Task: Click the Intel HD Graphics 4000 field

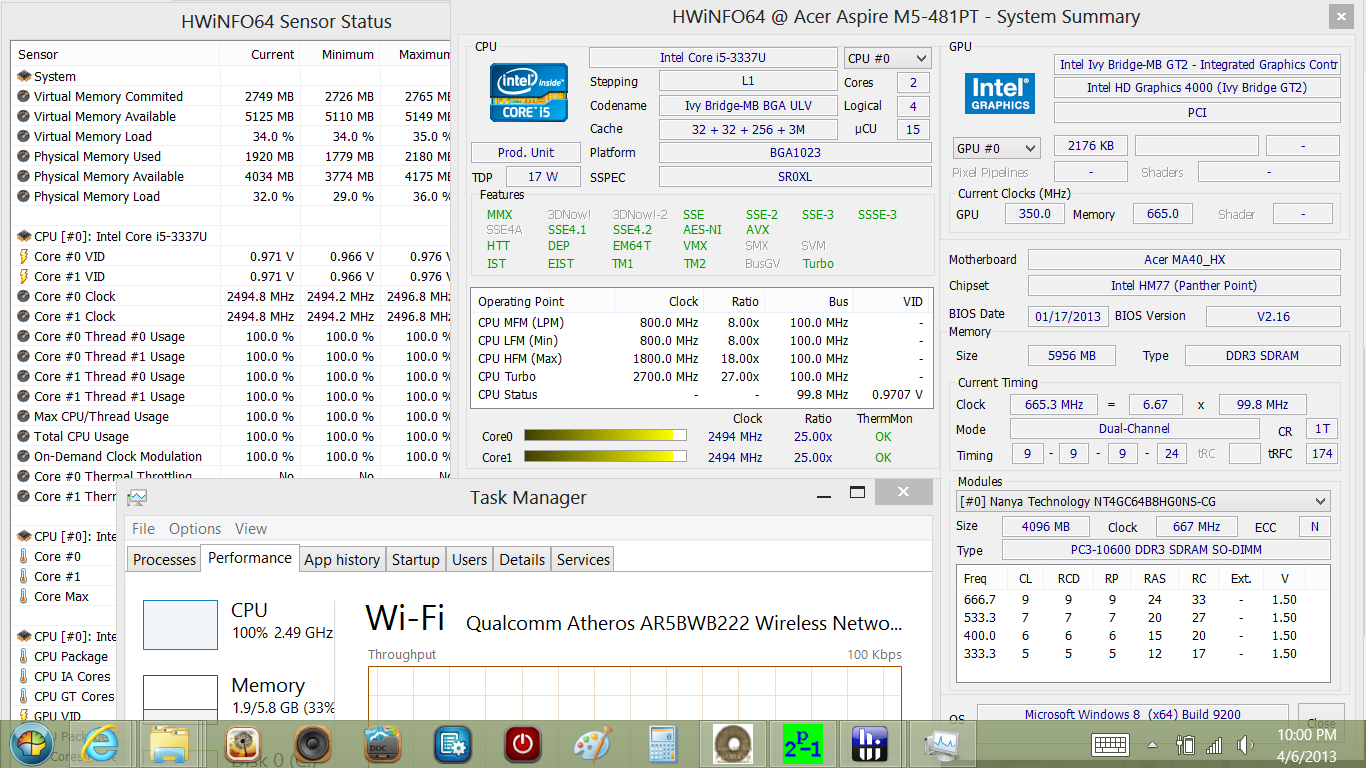Action: point(1197,88)
